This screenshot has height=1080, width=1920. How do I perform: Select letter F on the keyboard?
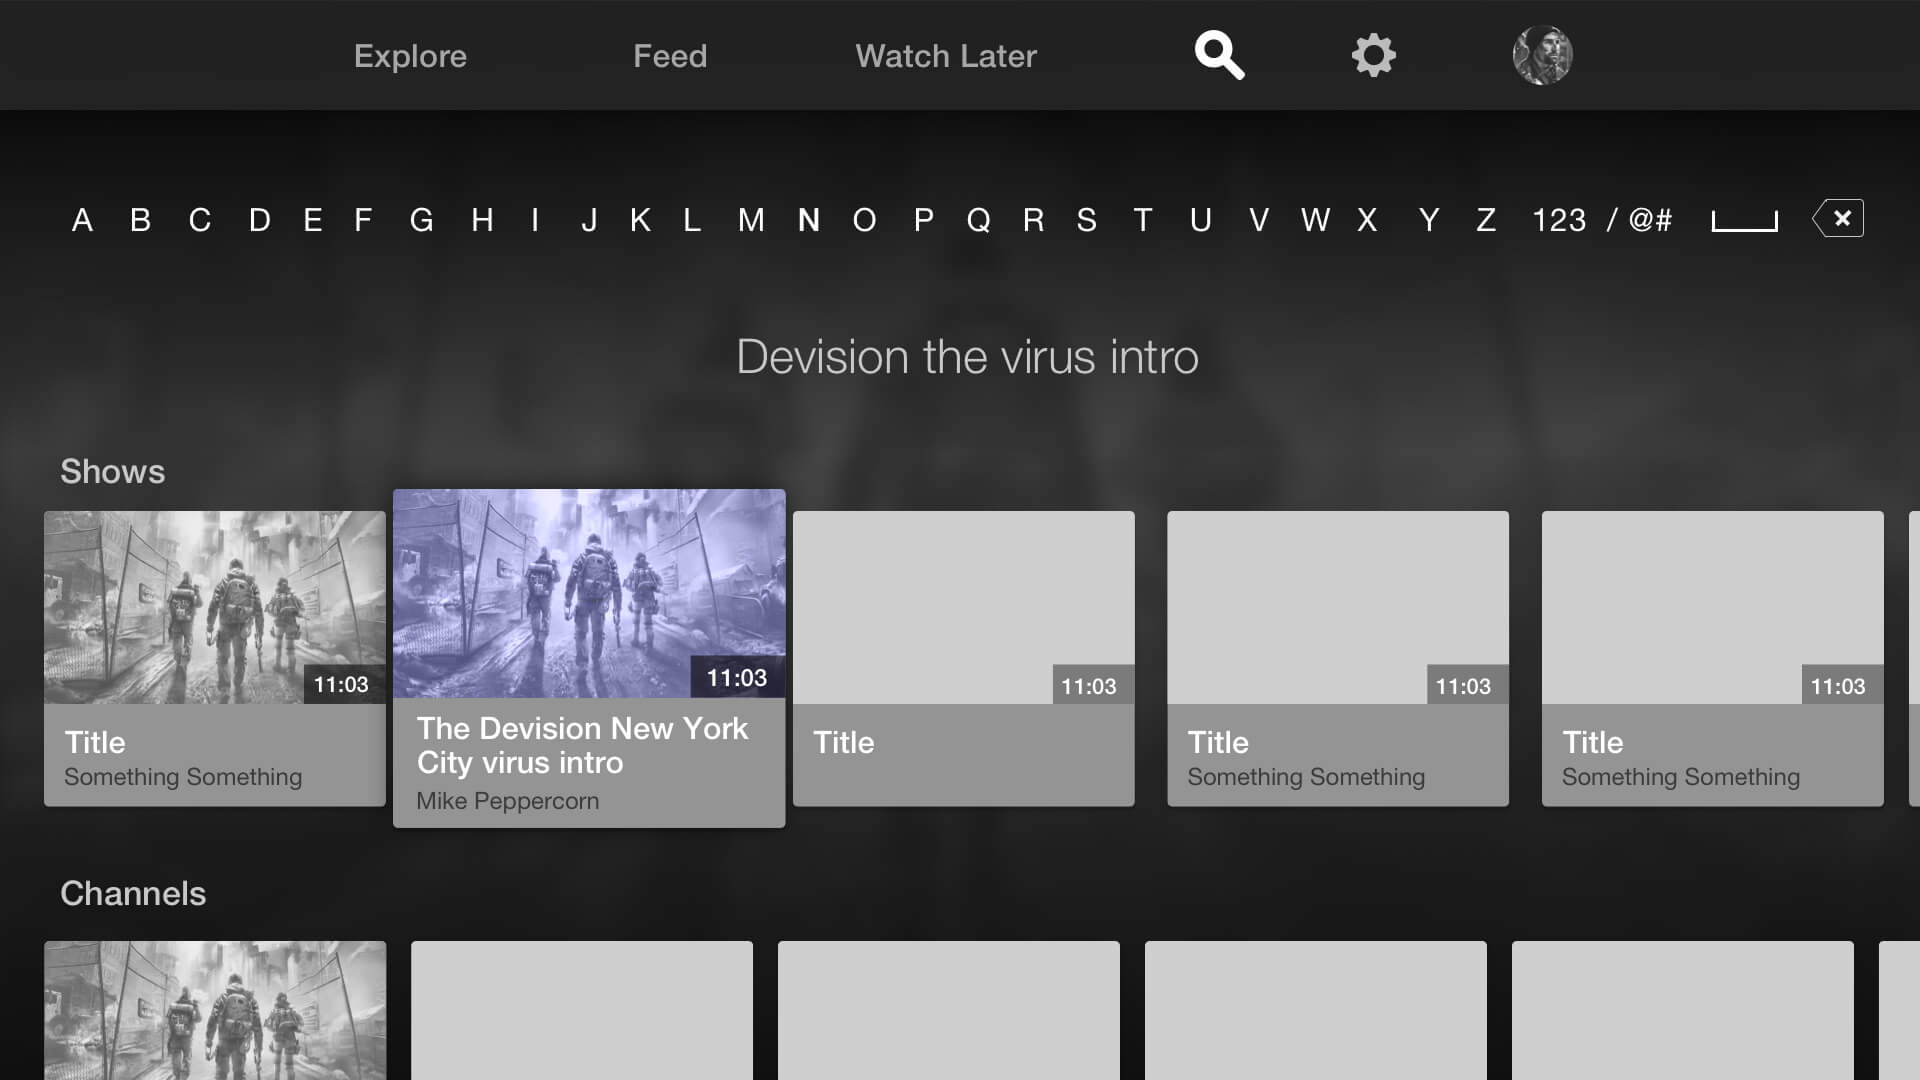(x=363, y=220)
